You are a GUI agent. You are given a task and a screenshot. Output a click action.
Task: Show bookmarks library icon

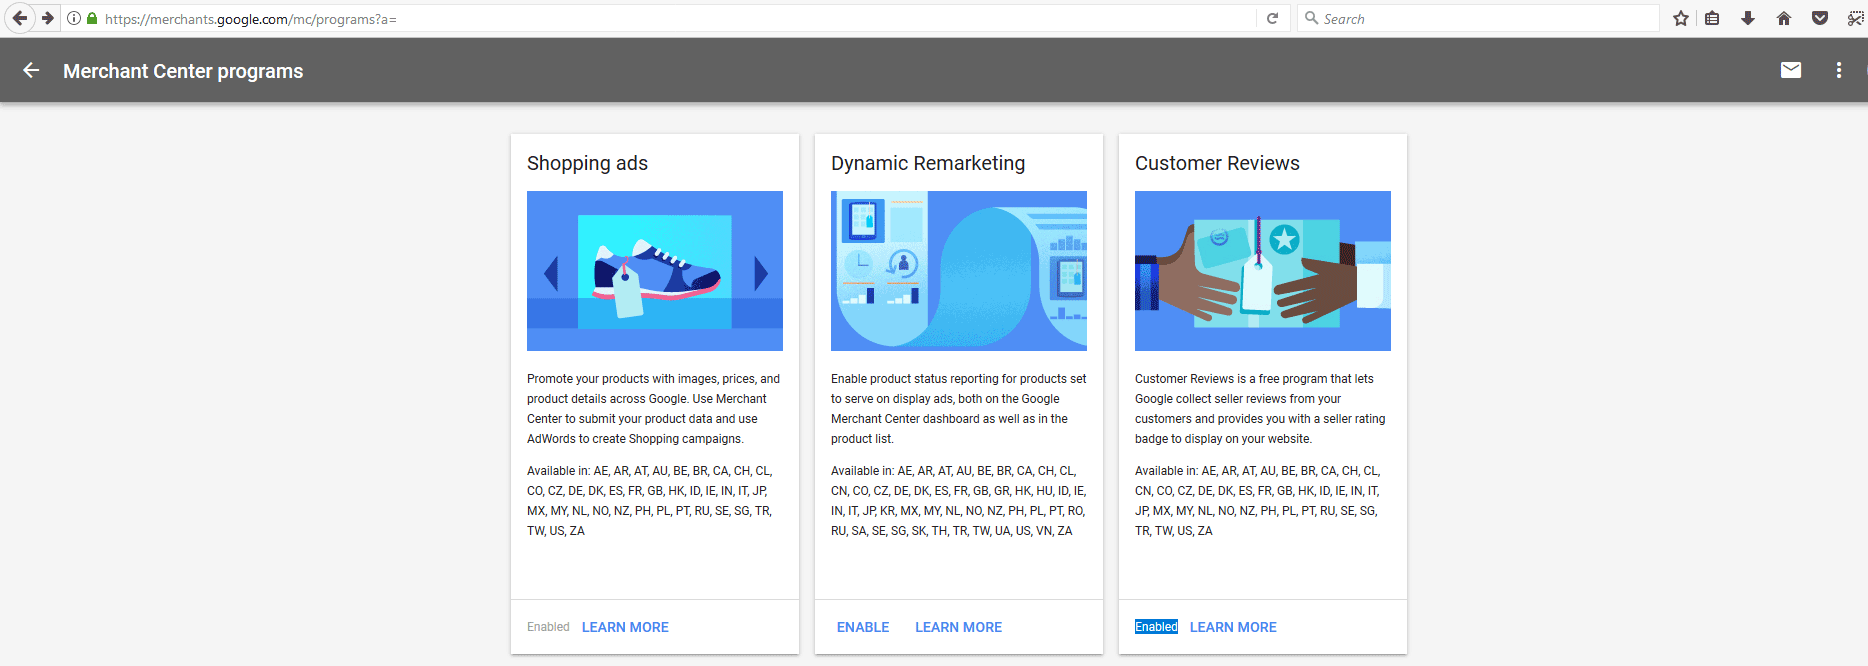[x=1712, y=18]
